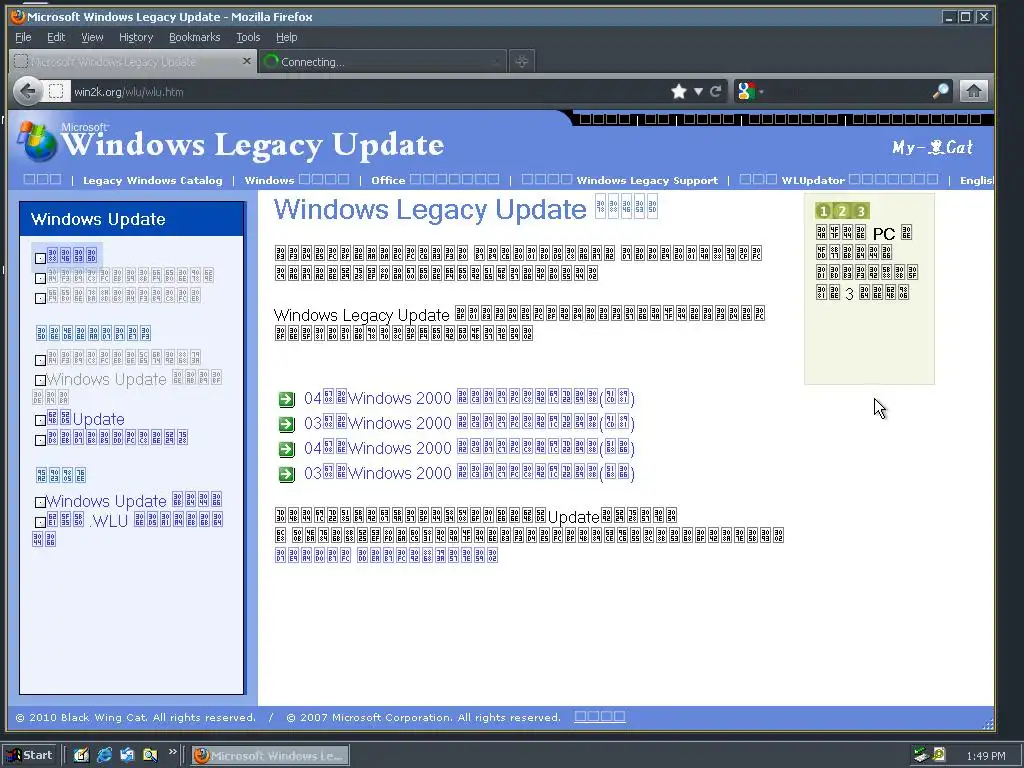Screen dimensions: 1024x768
Task: Open the first 03 Windows 2000 link
Action: pyautogui.click(x=469, y=423)
